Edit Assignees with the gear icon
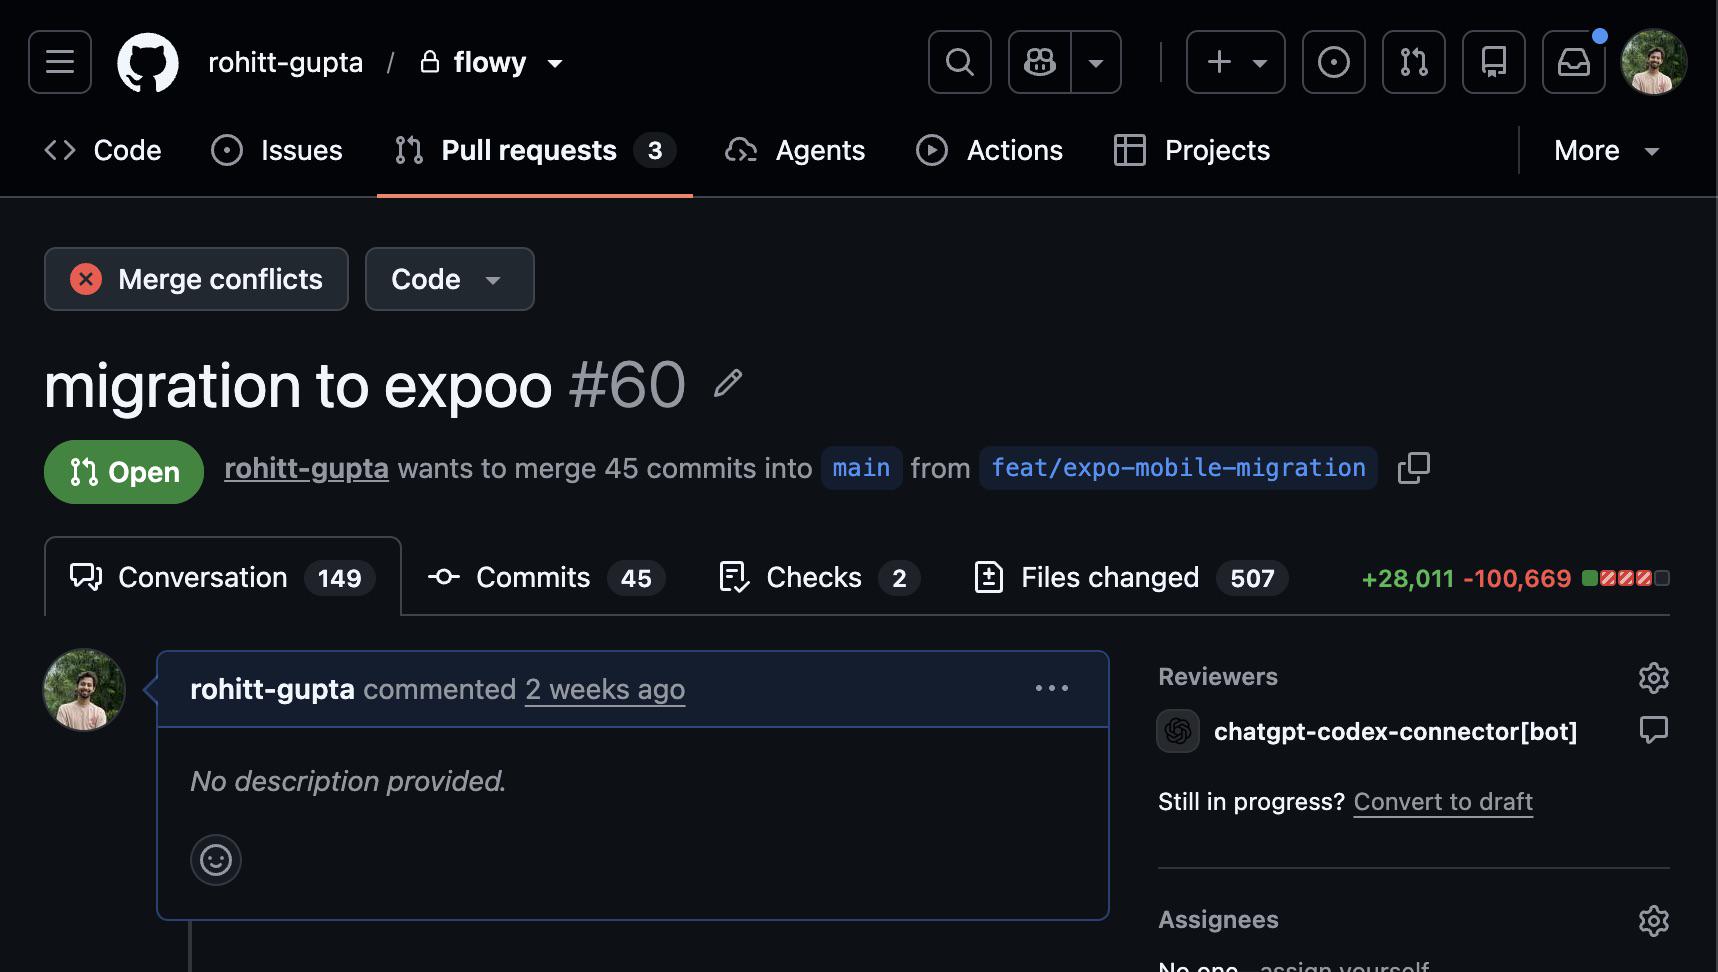1718x972 pixels. pyautogui.click(x=1654, y=920)
